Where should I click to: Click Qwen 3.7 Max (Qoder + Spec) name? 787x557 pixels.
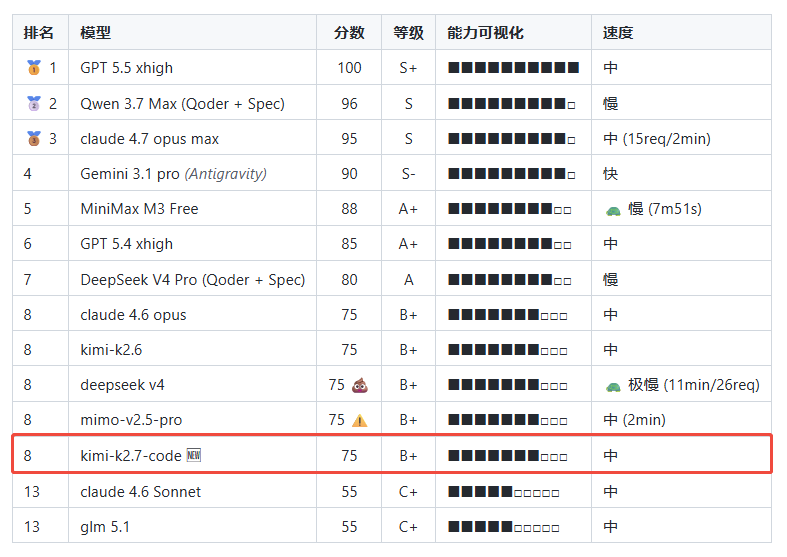point(182,104)
